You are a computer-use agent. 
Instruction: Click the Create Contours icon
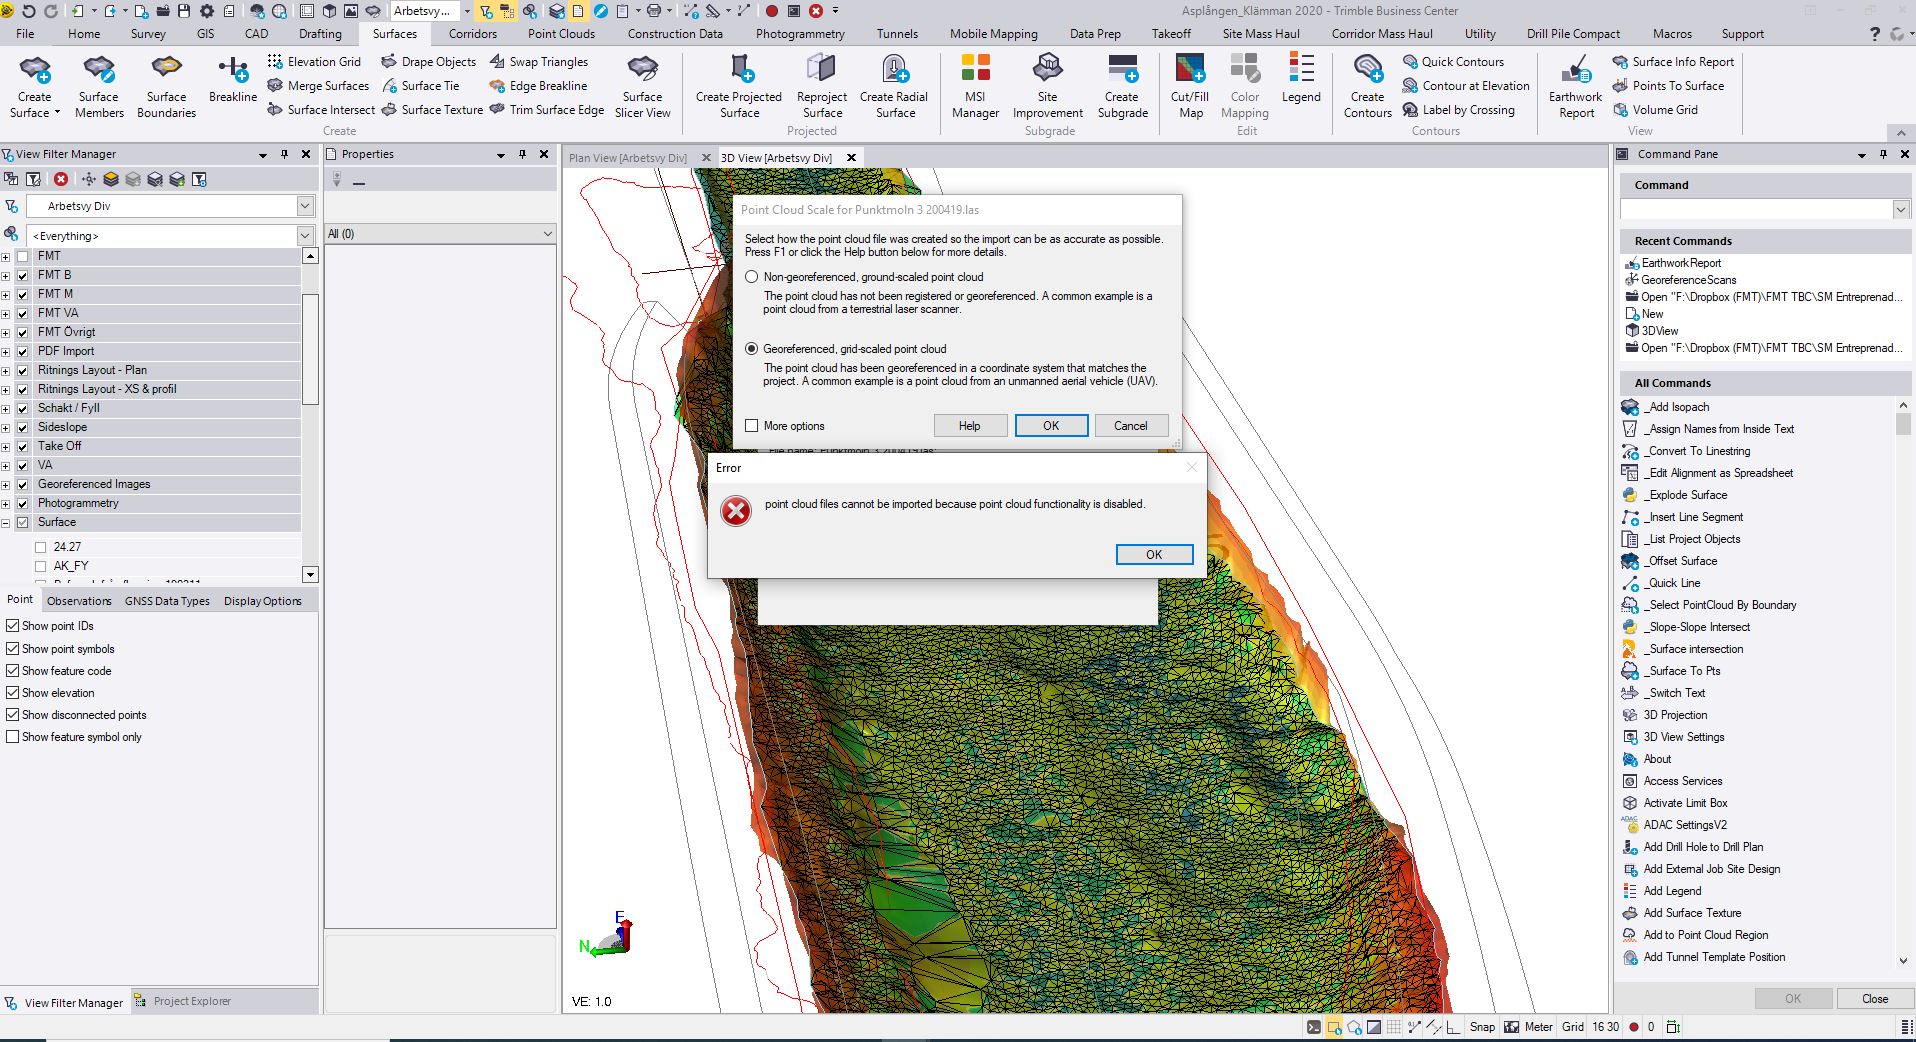click(1367, 70)
